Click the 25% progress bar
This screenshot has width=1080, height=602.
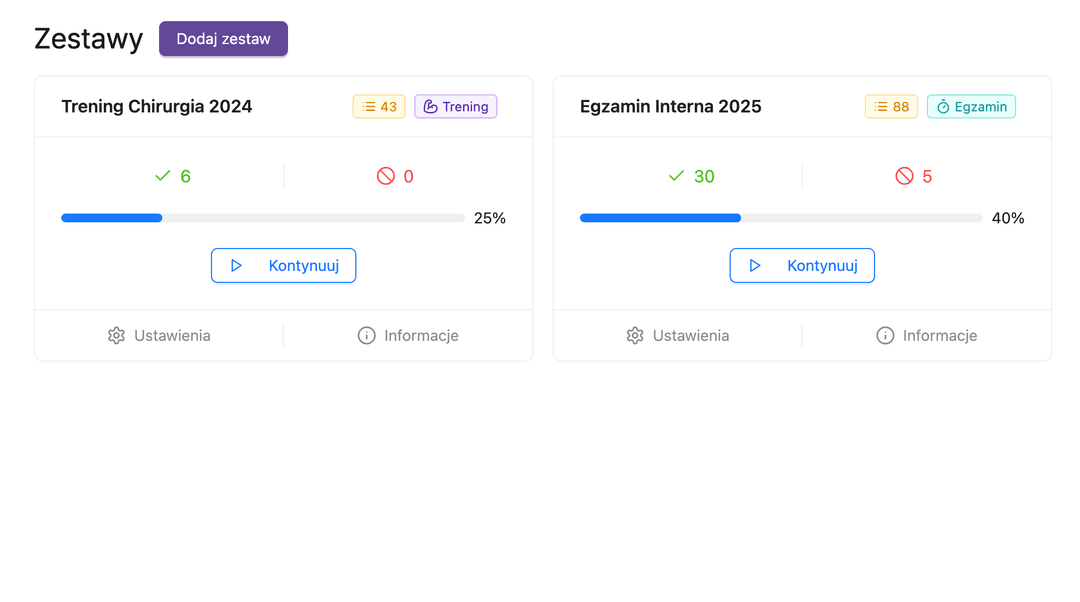click(263, 218)
